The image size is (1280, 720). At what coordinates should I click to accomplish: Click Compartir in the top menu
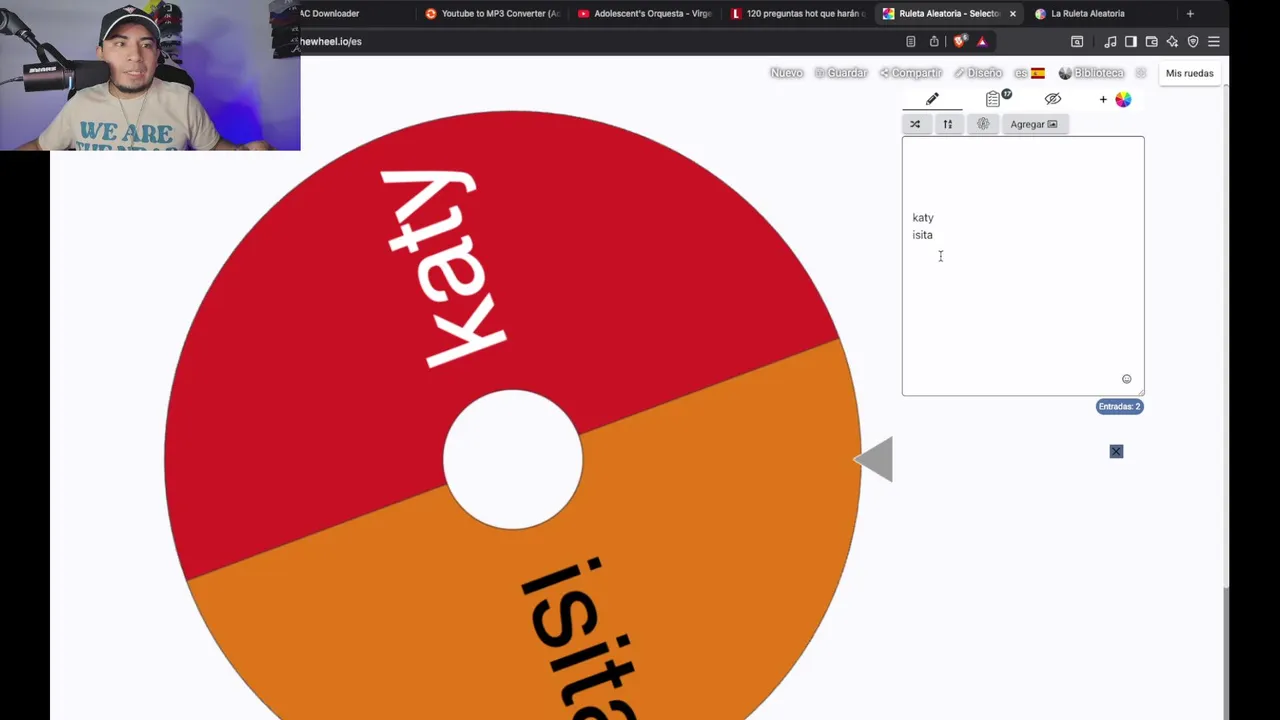pos(911,73)
